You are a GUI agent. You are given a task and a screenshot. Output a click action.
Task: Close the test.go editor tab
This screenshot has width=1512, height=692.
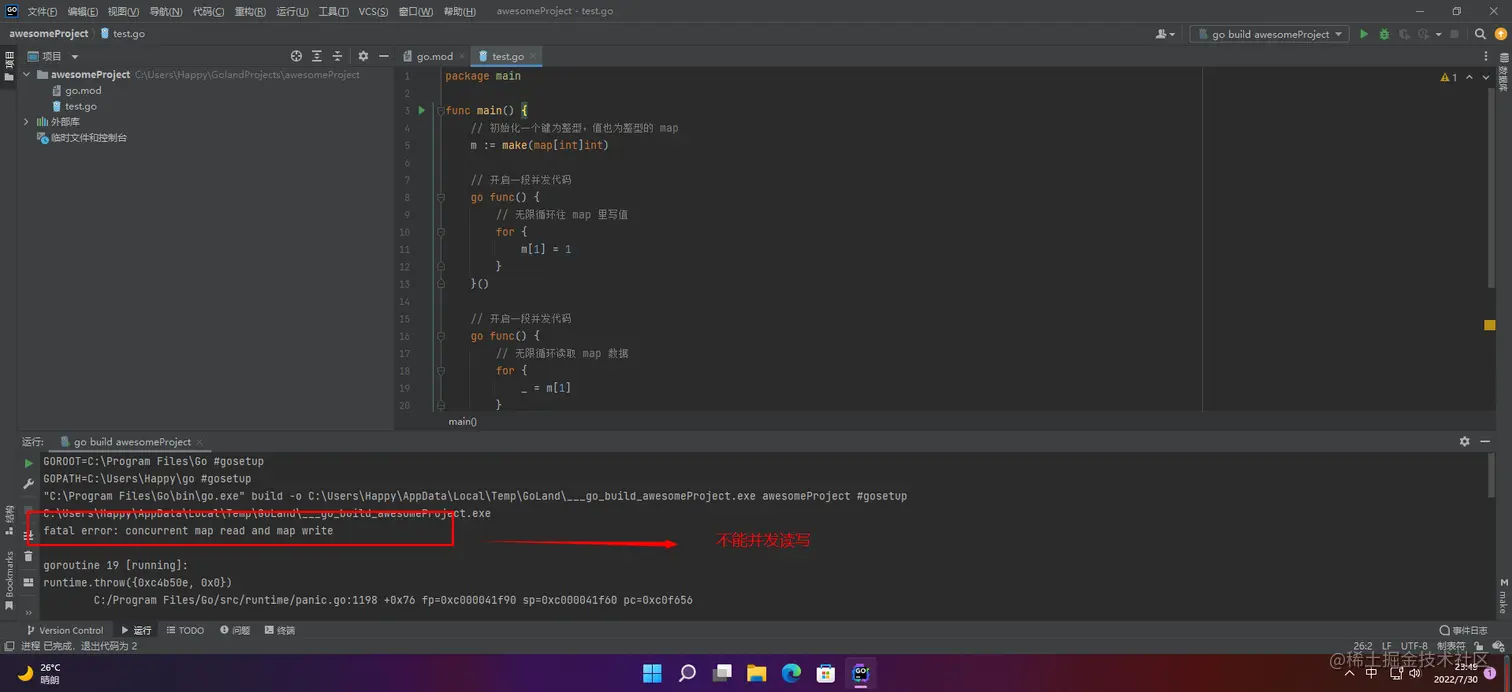[x=533, y=56]
